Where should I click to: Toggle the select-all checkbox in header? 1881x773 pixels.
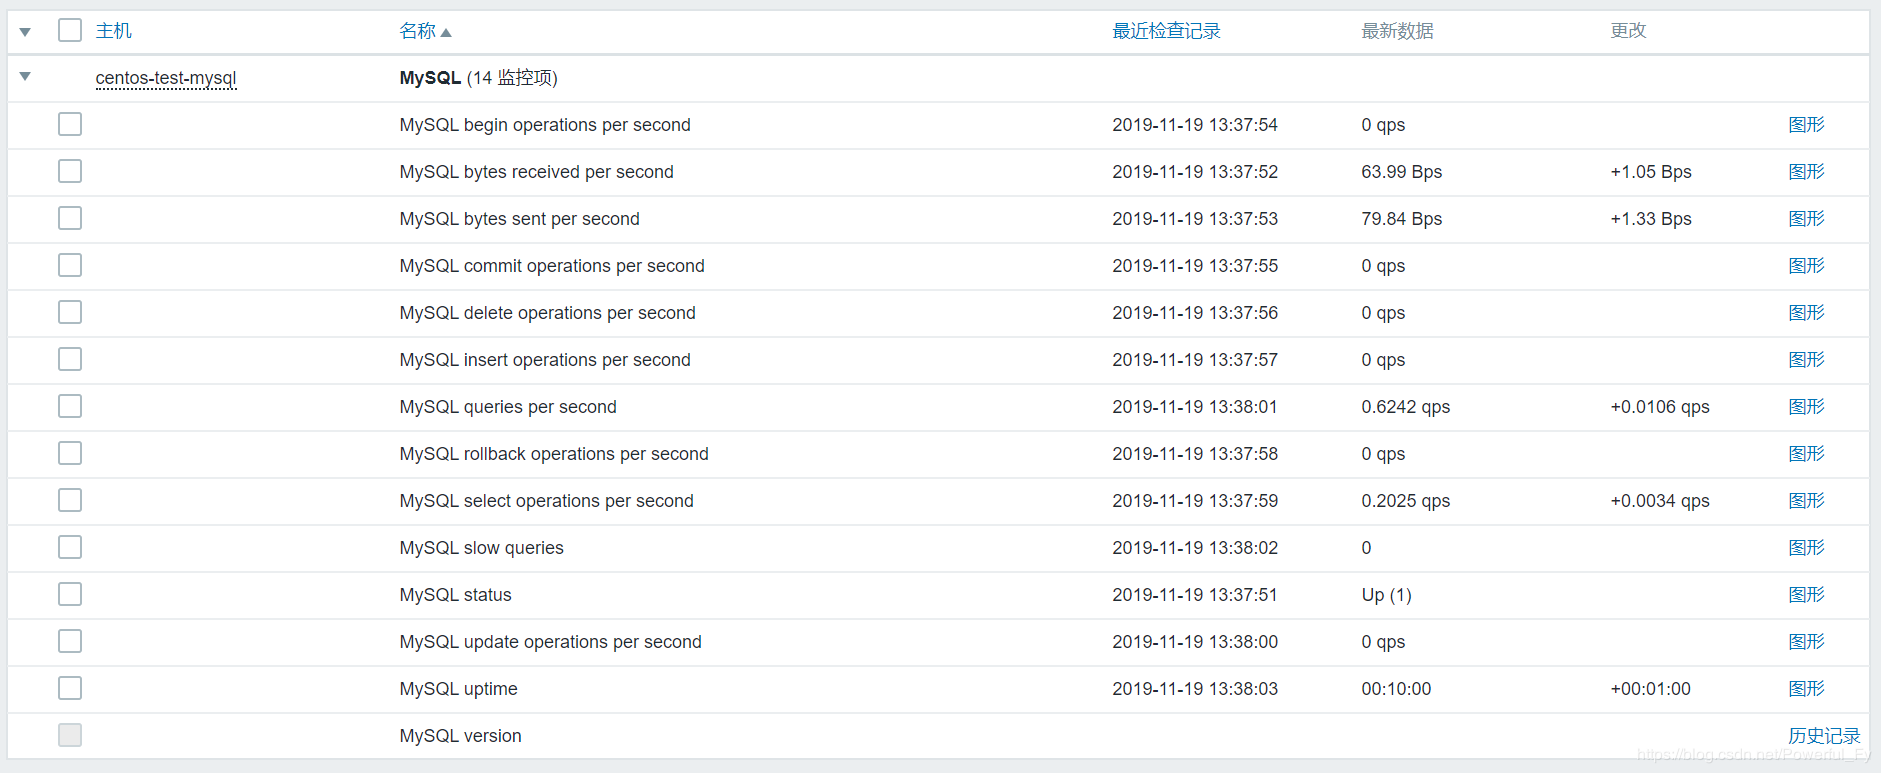[70, 30]
